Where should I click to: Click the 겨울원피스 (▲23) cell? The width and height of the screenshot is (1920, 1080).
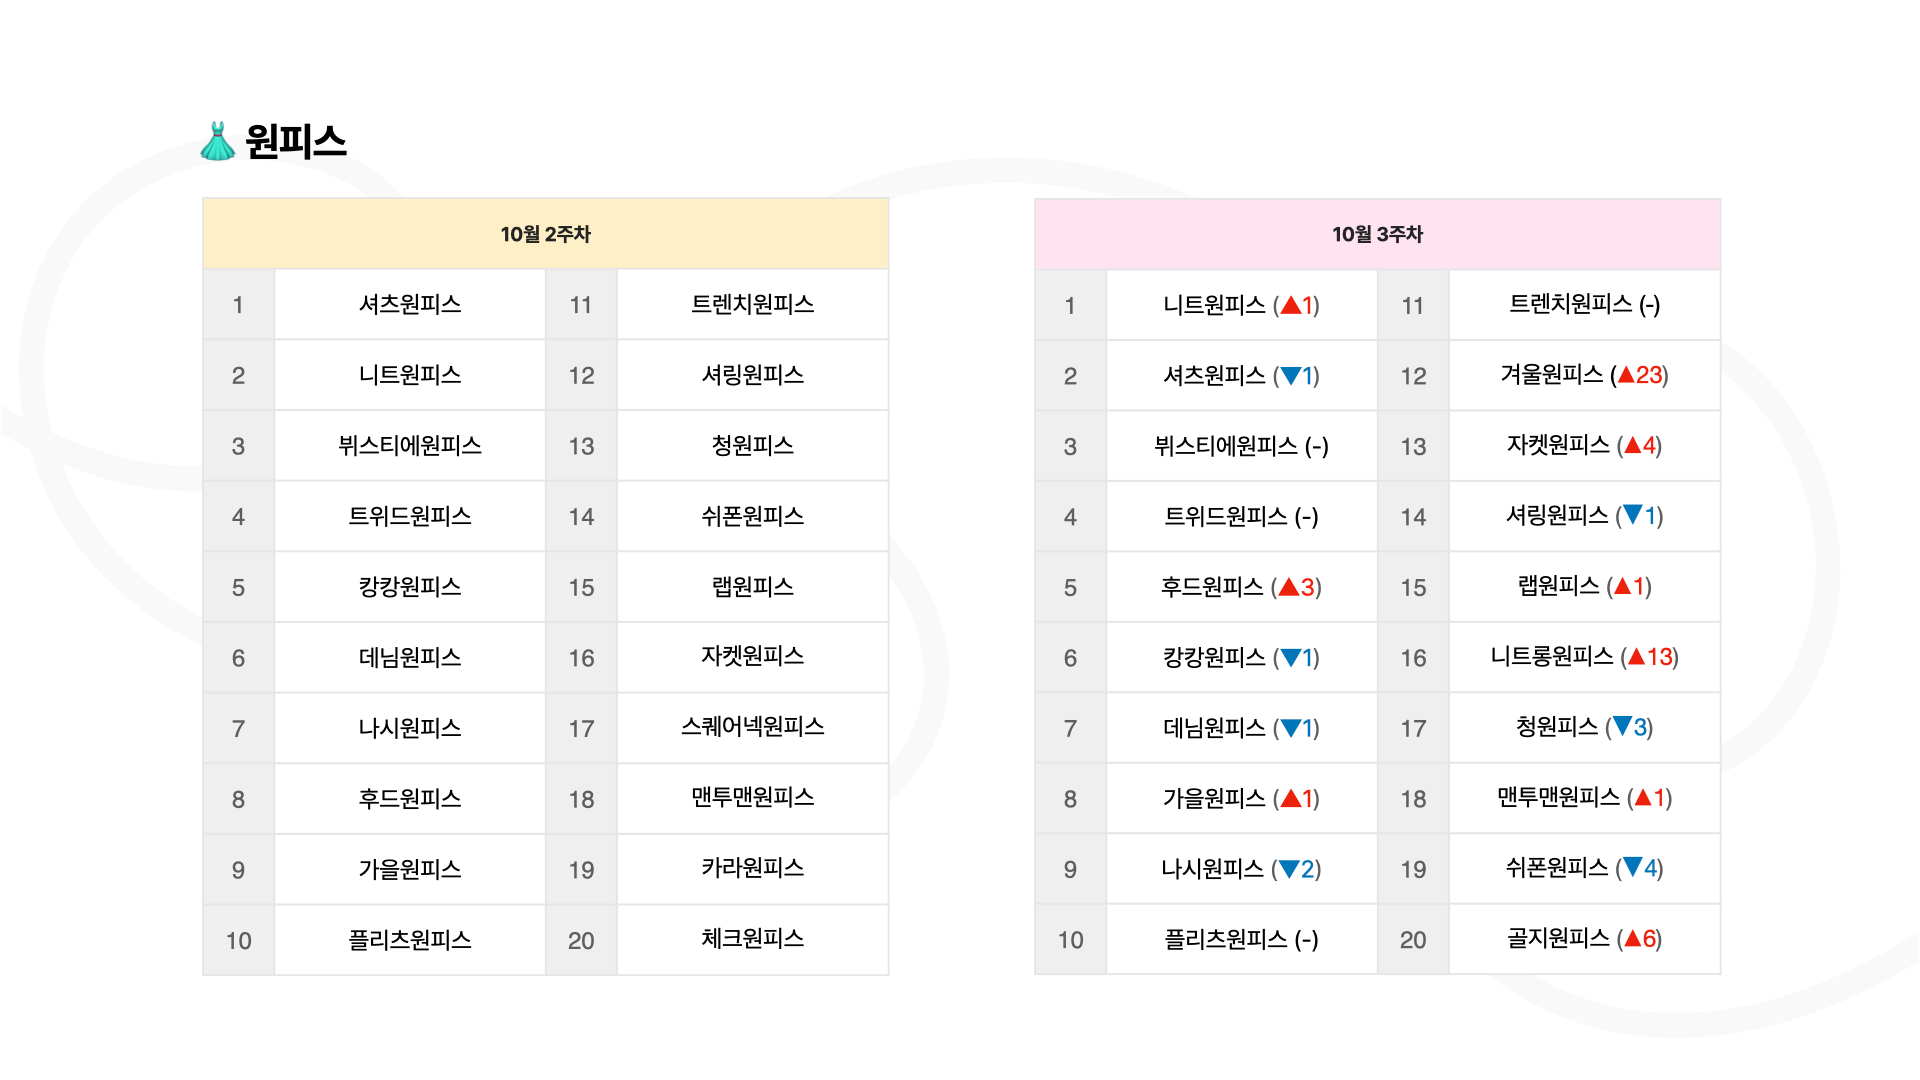coord(1585,375)
